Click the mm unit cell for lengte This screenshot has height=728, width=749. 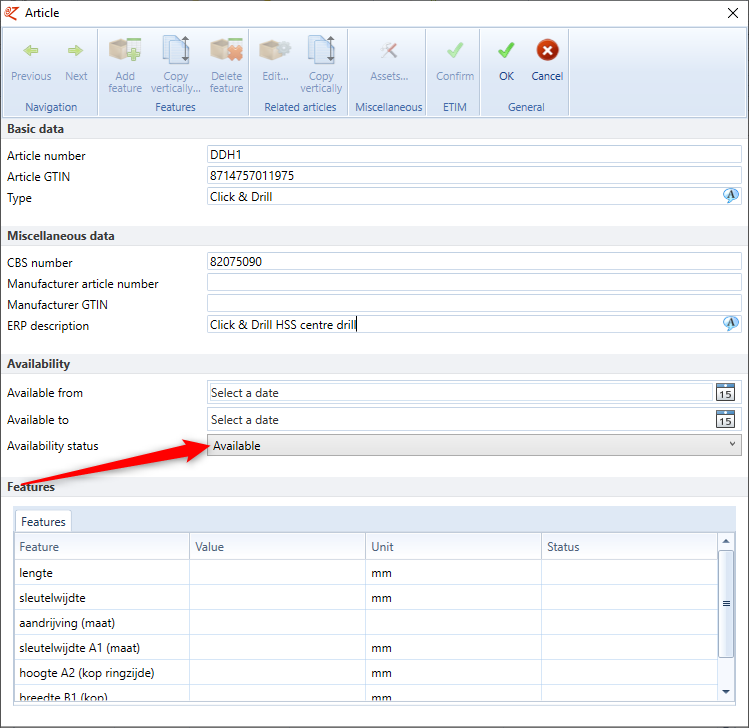coord(453,573)
